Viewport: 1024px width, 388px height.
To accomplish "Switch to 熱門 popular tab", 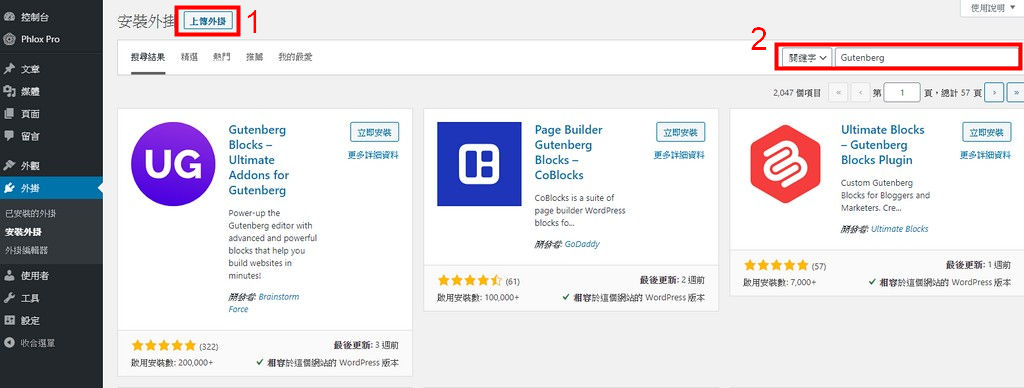I will pos(221,57).
